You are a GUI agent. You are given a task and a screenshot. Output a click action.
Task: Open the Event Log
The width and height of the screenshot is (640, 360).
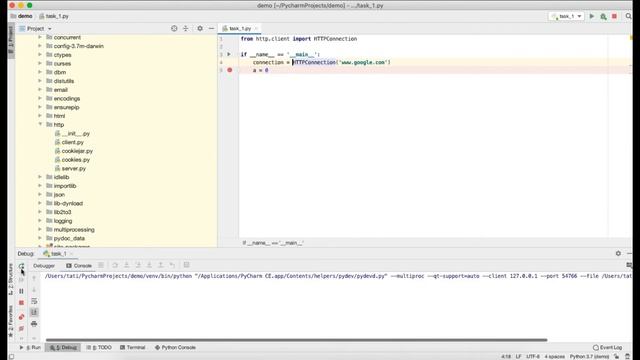pos(608,347)
